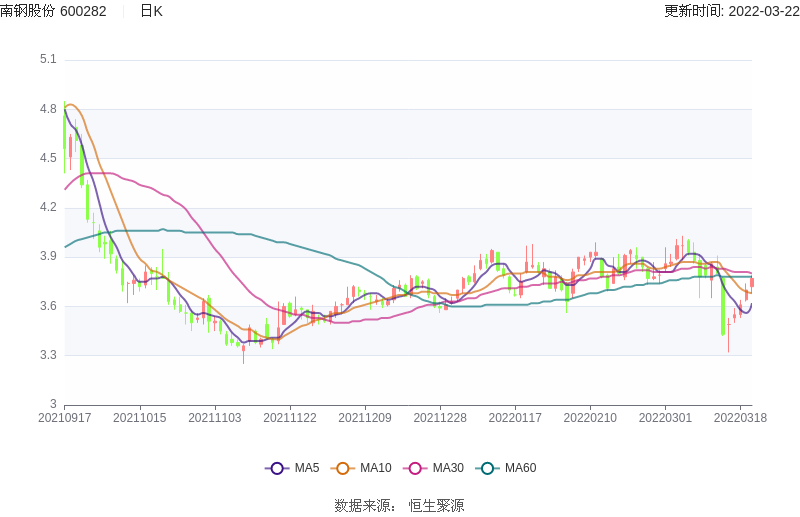Select the 20210917 date on the x-axis

coord(65,417)
